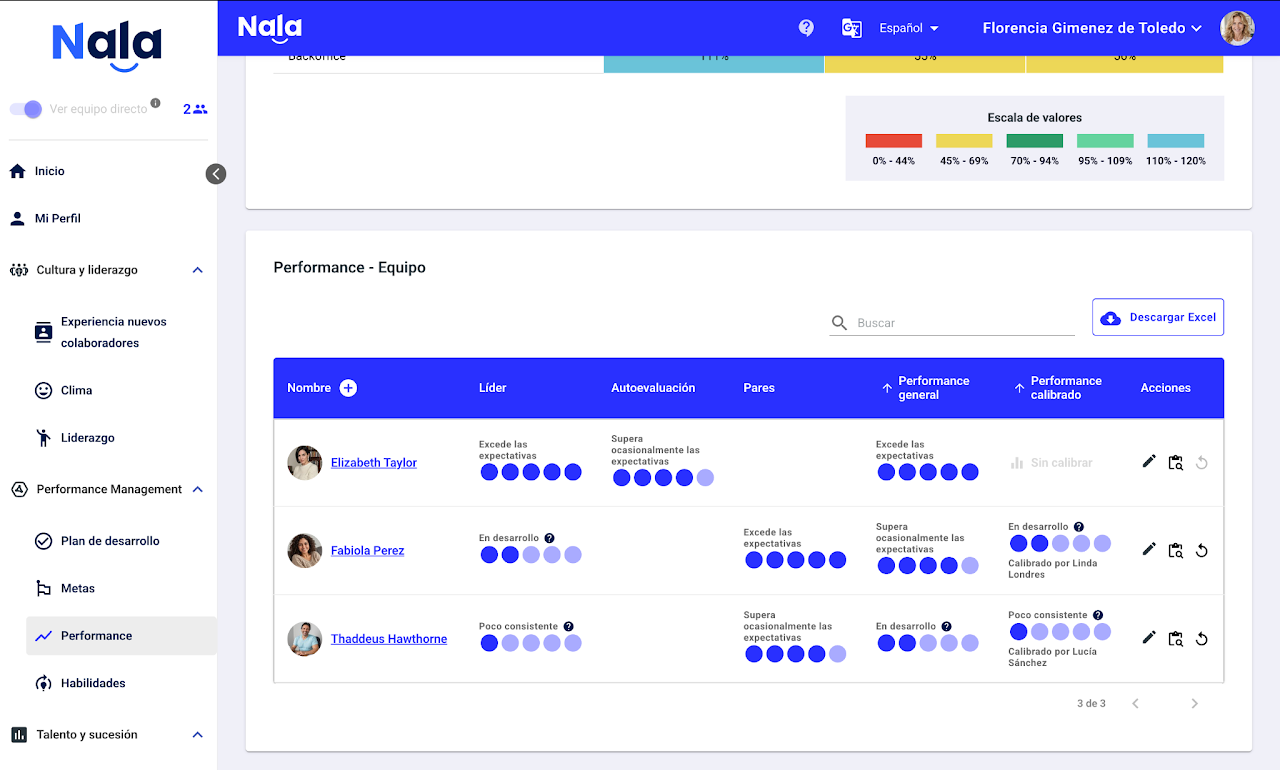Collapse the sidebar with the arrow button

point(216,174)
